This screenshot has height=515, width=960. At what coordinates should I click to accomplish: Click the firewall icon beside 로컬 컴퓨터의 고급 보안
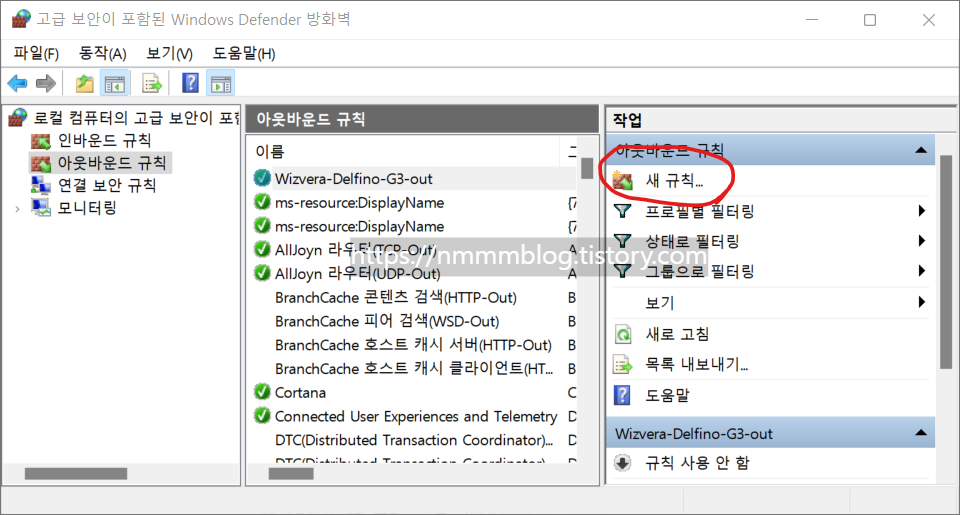coord(18,117)
